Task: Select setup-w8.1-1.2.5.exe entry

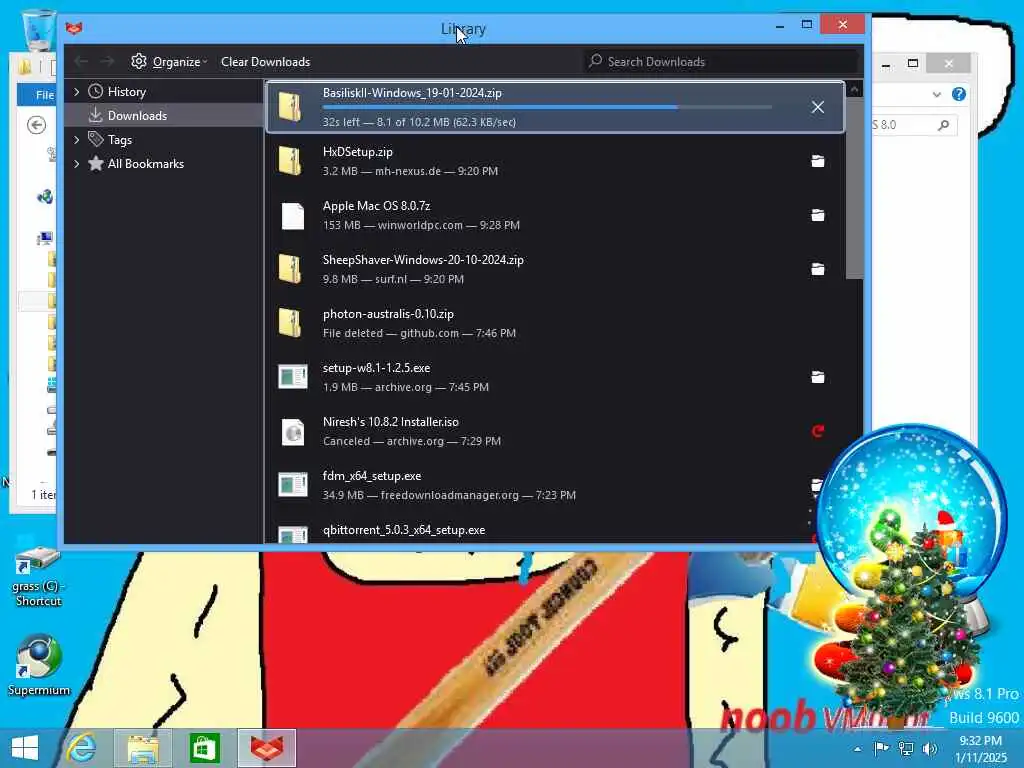Action: [x=555, y=377]
